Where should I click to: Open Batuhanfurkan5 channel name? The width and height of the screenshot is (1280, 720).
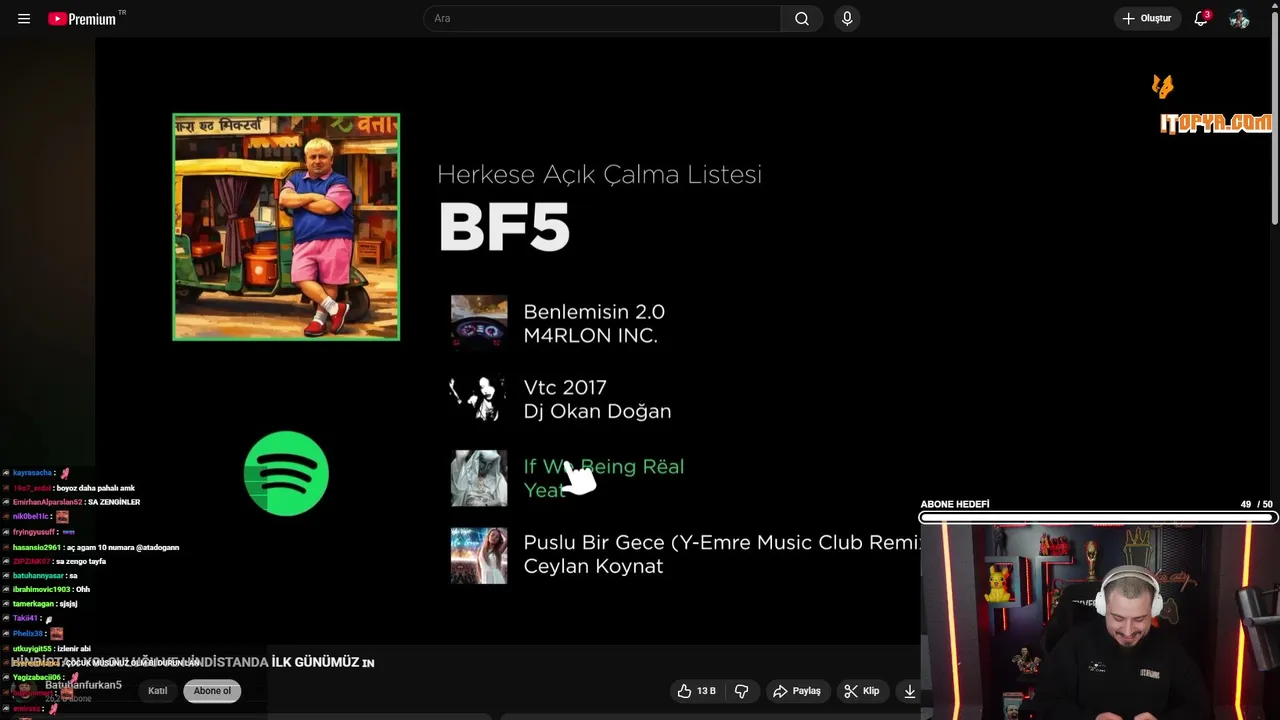83,685
